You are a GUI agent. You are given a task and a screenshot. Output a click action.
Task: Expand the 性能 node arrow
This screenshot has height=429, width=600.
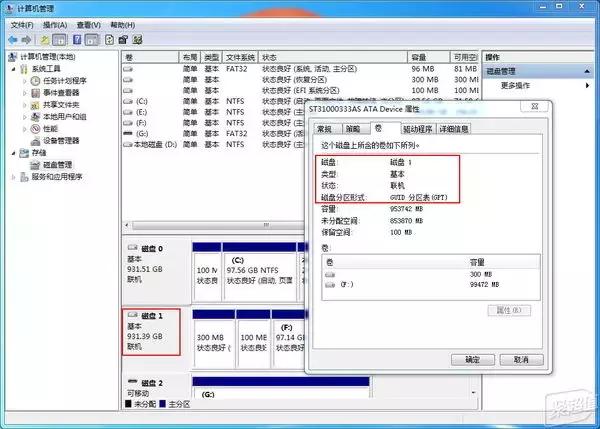tap(25, 129)
